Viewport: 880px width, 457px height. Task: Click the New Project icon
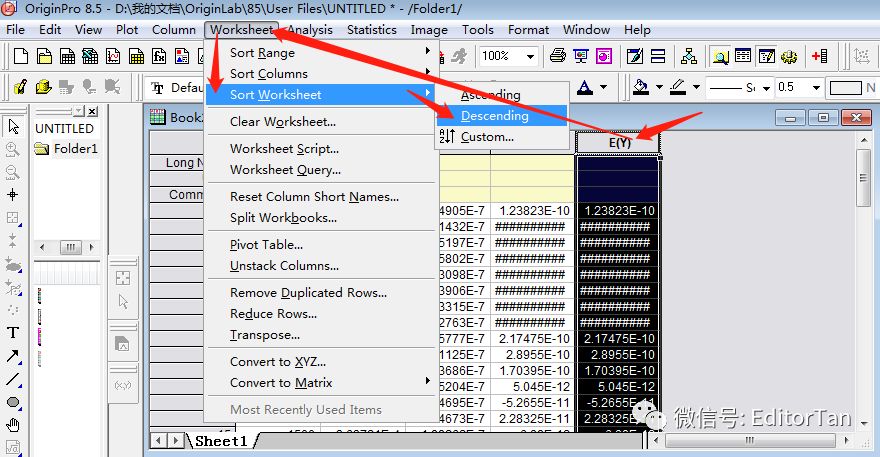tap(21, 56)
